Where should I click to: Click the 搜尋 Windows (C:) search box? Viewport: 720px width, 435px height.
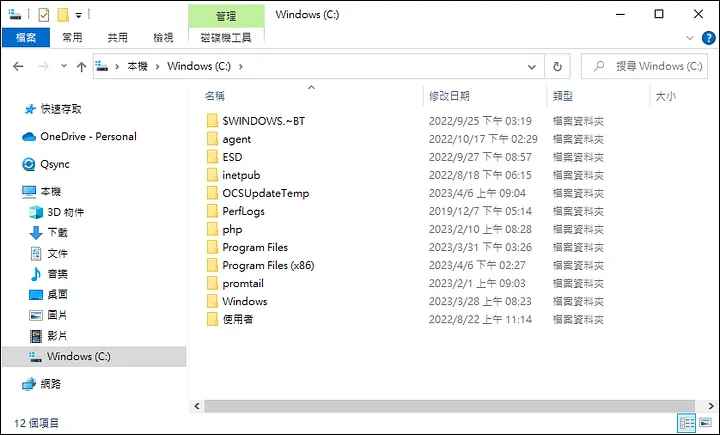pyautogui.click(x=644, y=67)
